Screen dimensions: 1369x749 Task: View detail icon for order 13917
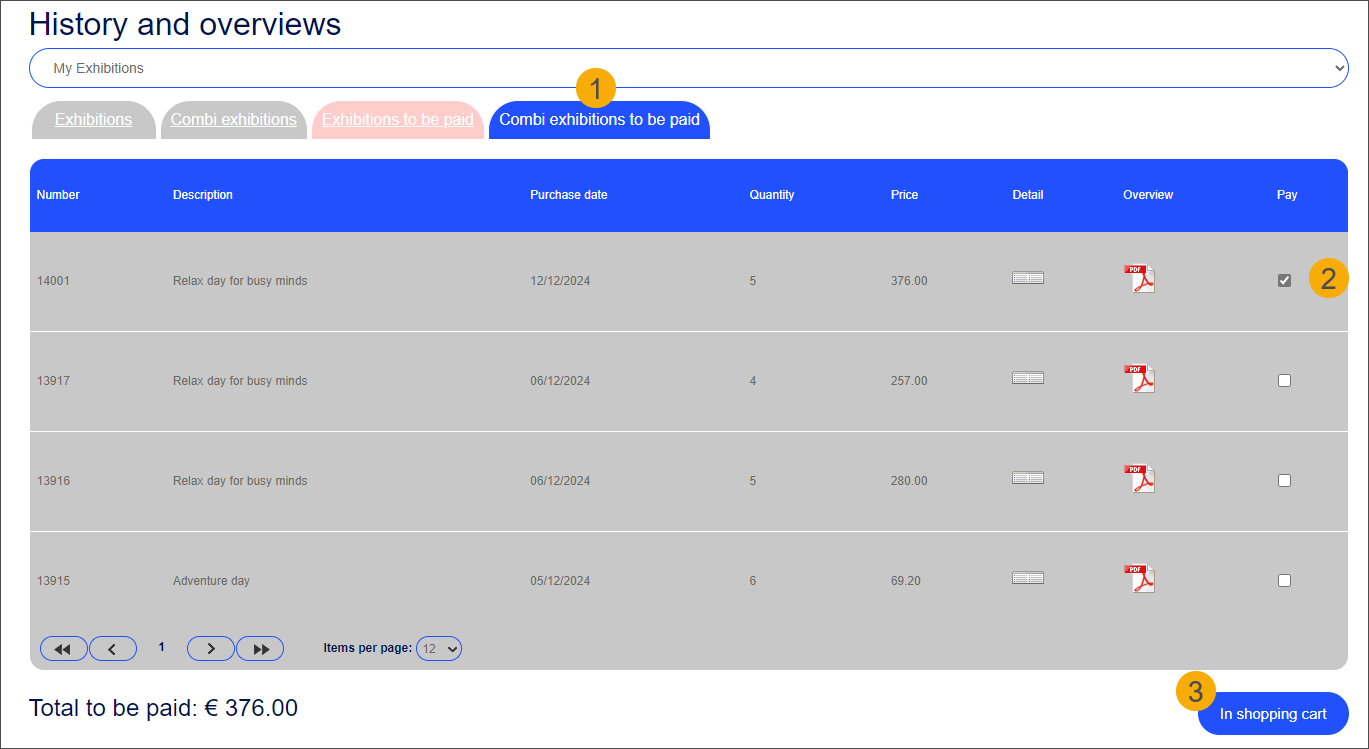coord(1027,378)
